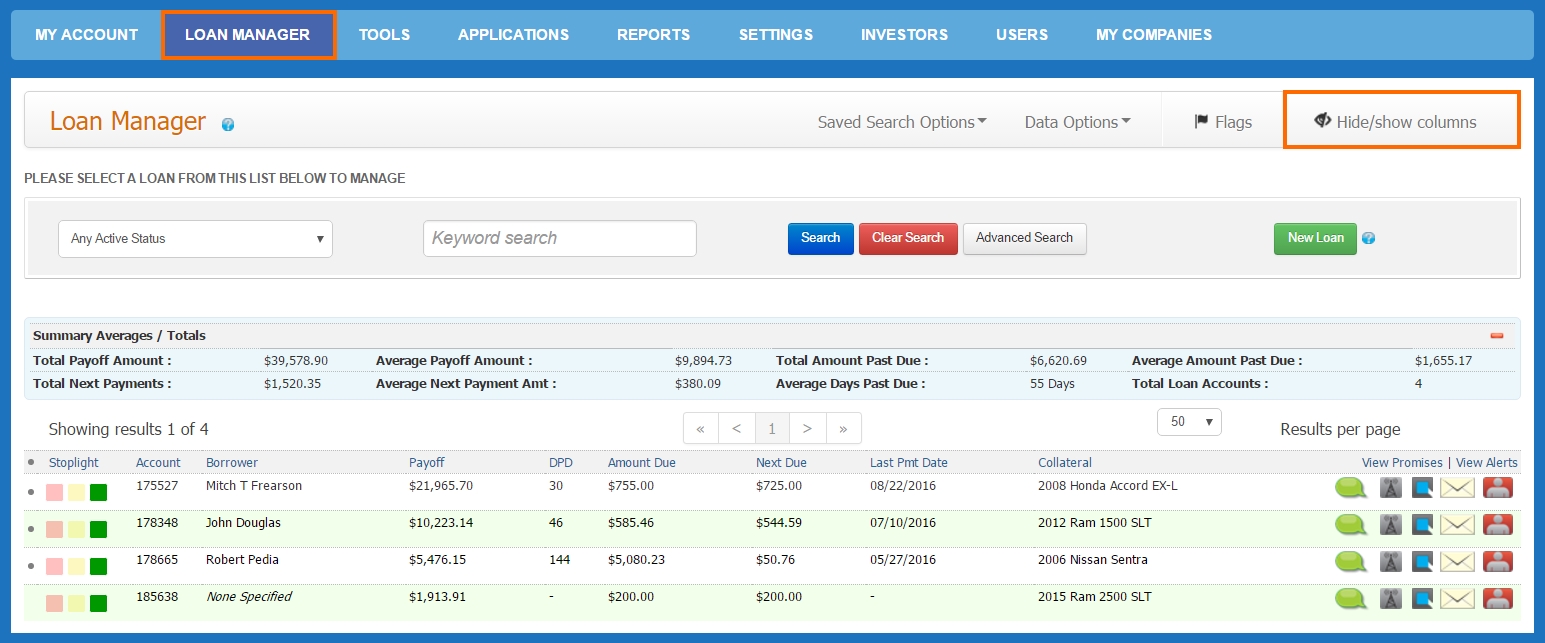The width and height of the screenshot is (1545, 643).
Task: Open the Data Options dropdown
Action: click(x=1078, y=122)
